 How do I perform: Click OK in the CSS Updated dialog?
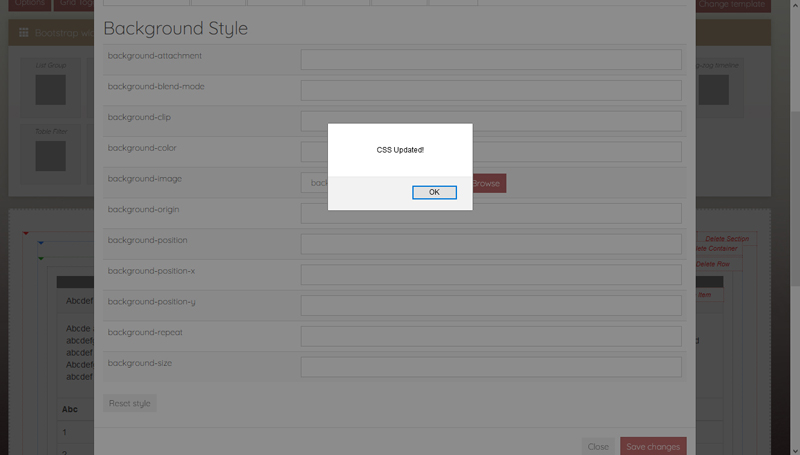pyautogui.click(x=434, y=192)
